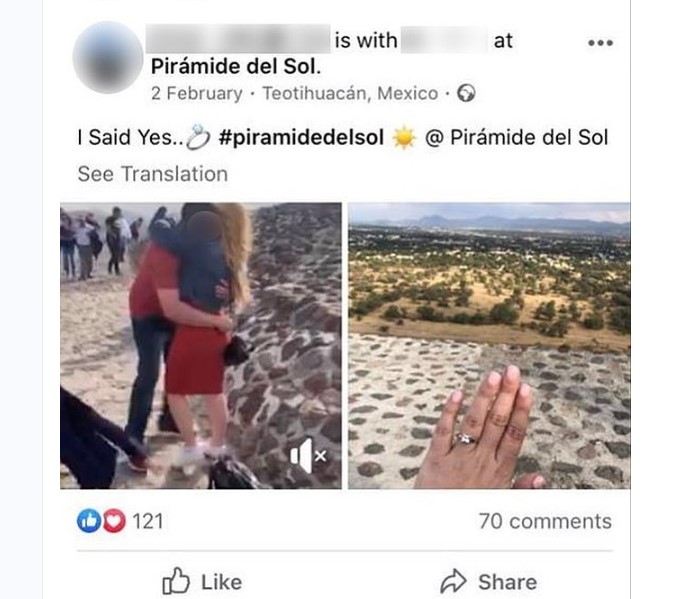The image size is (674, 599).
Task: Click the 2 February post date
Action: [x=196, y=93]
